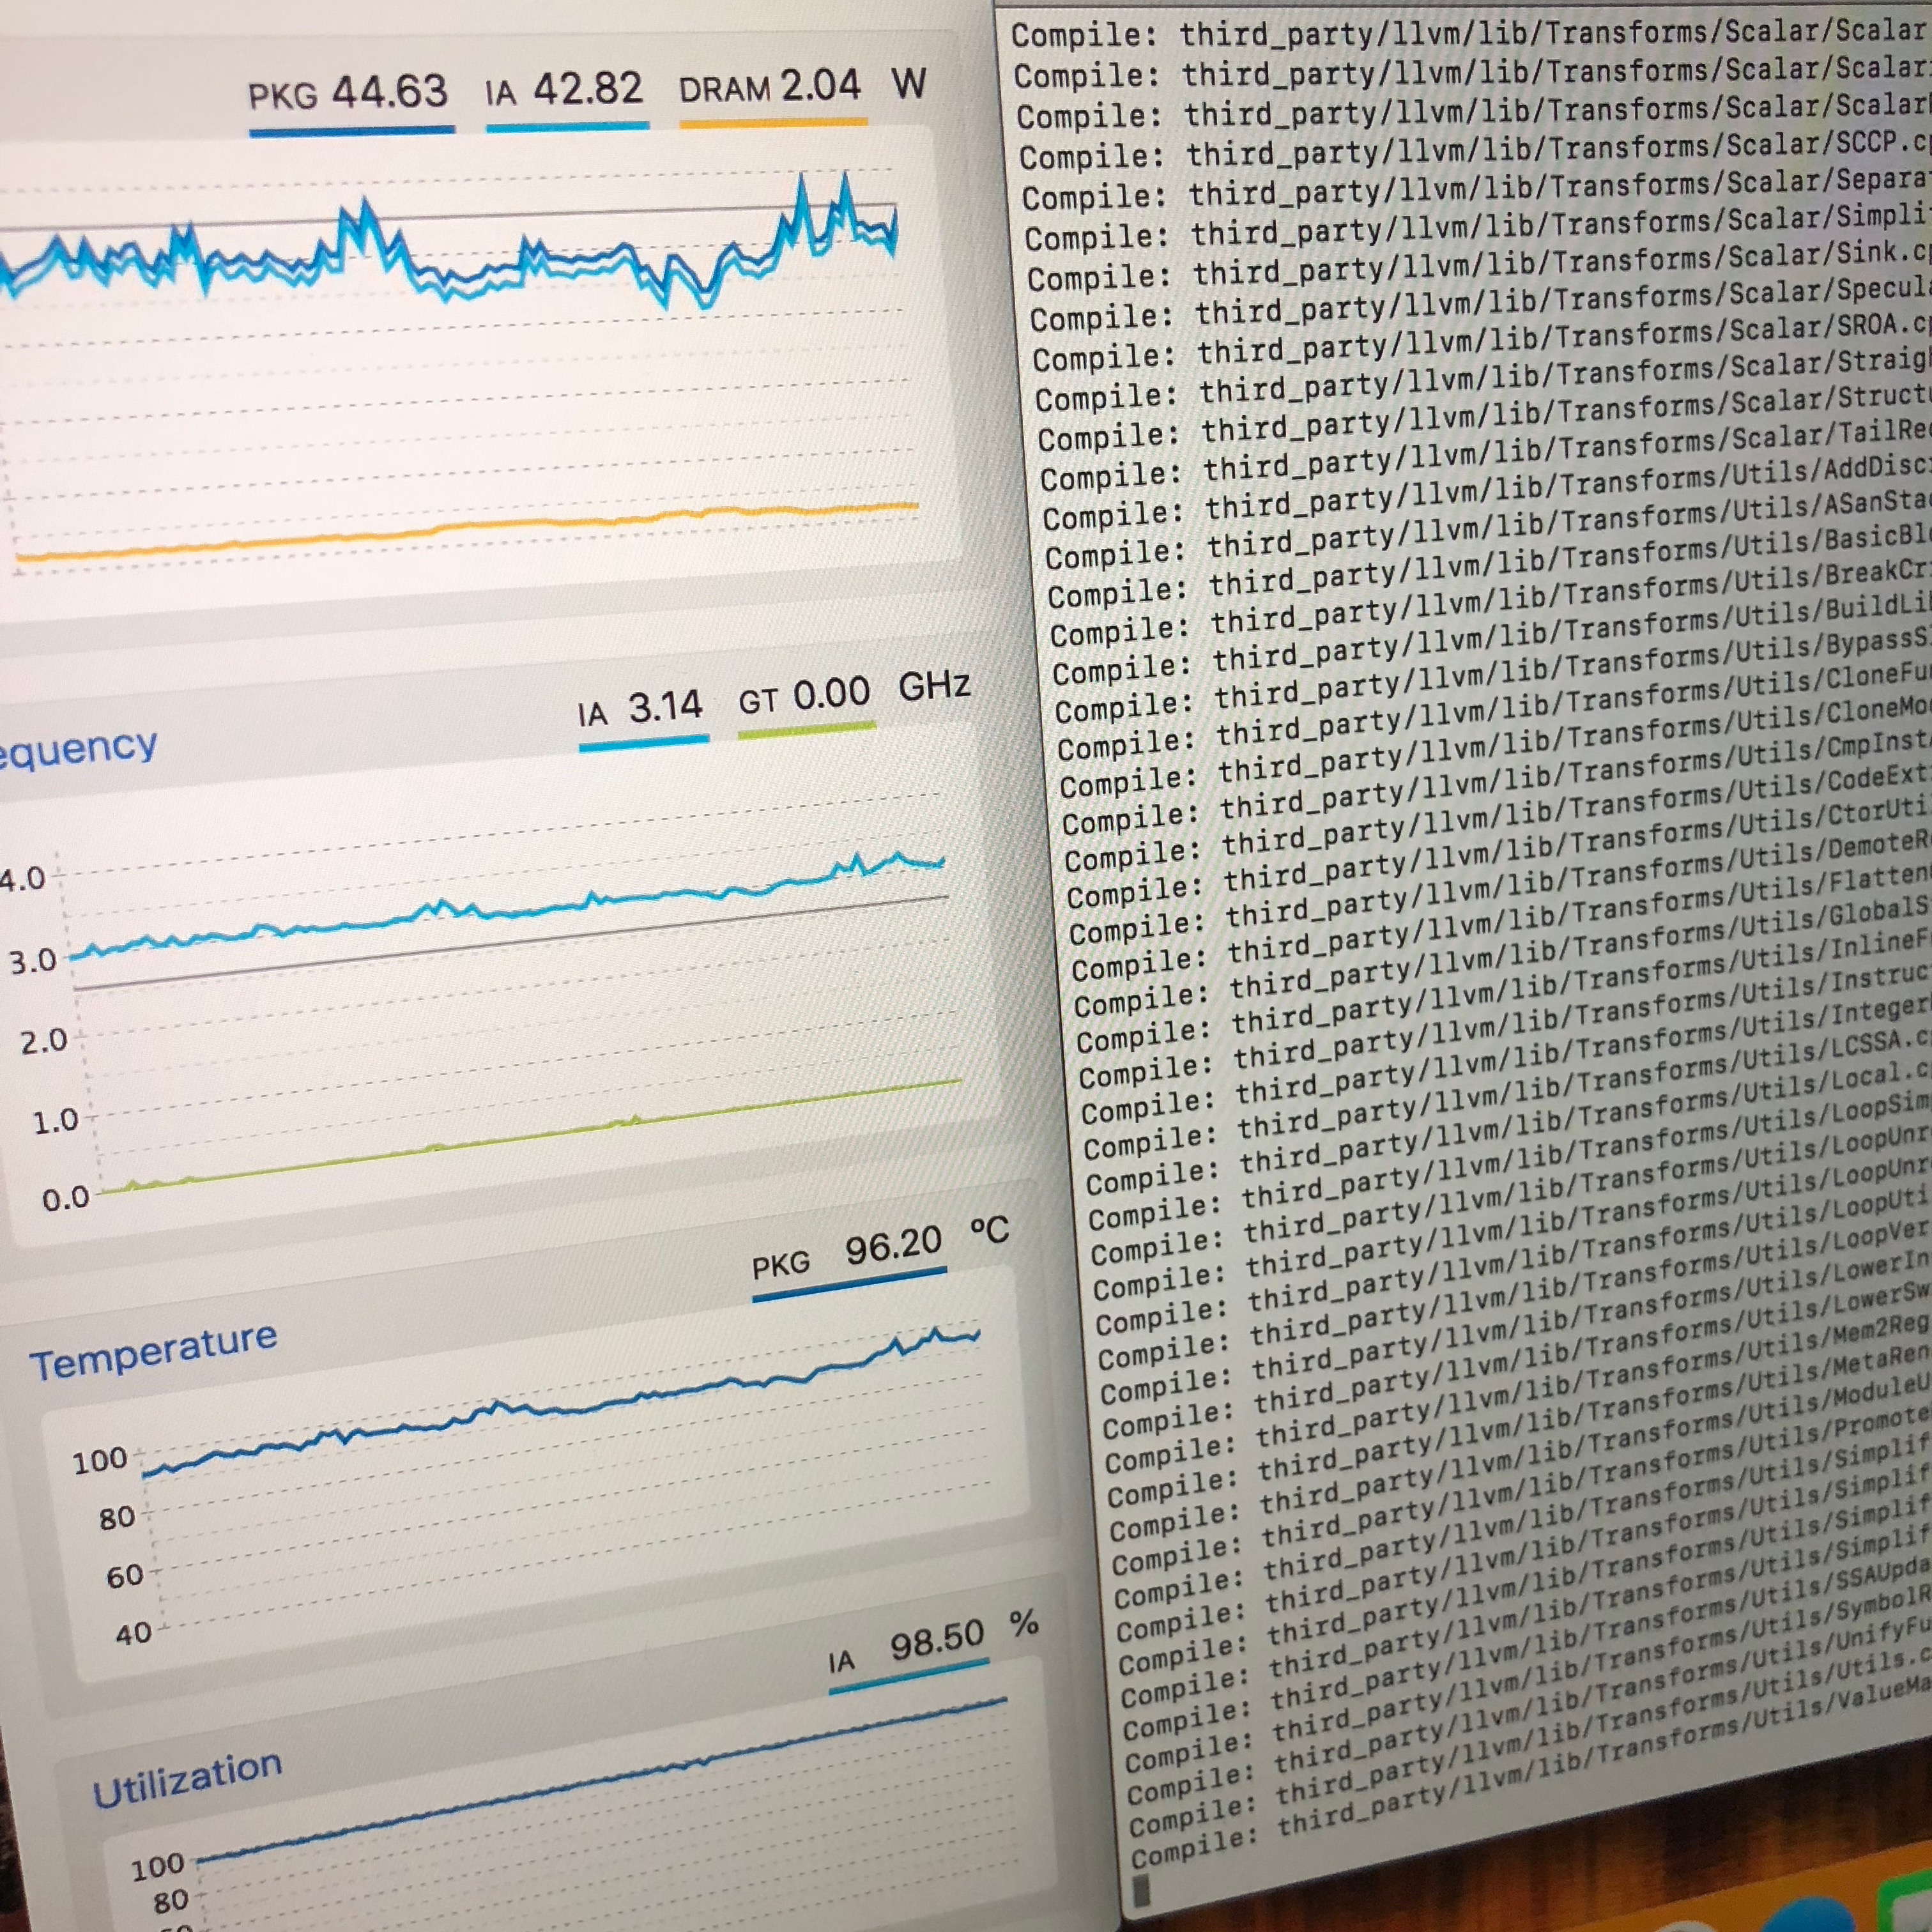The height and width of the screenshot is (1932, 1932).
Task: Click the terminal cursor block
Action: (1143, 1889)
